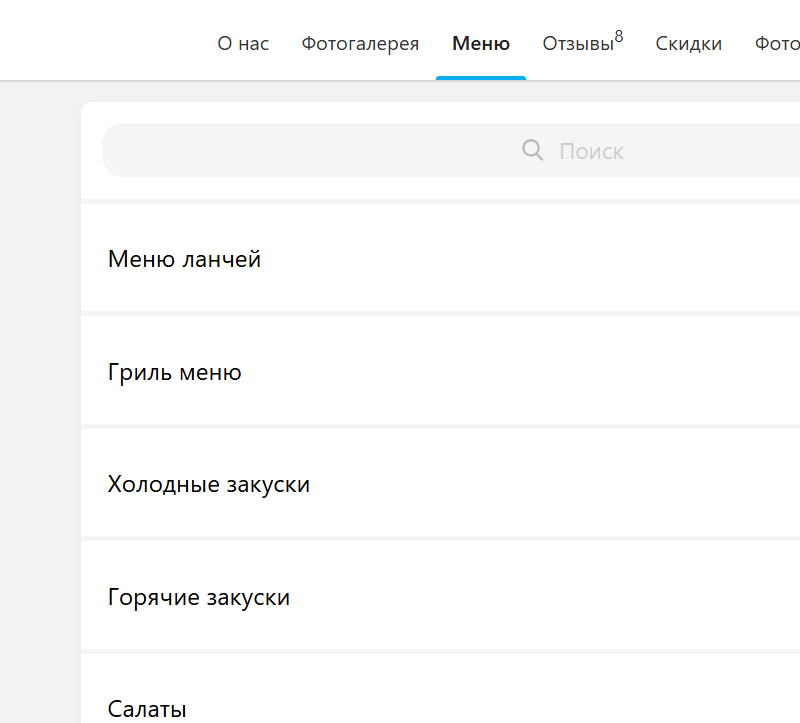Expand the Горячие закуски section

pyautogui.click(x=440, y=595)
